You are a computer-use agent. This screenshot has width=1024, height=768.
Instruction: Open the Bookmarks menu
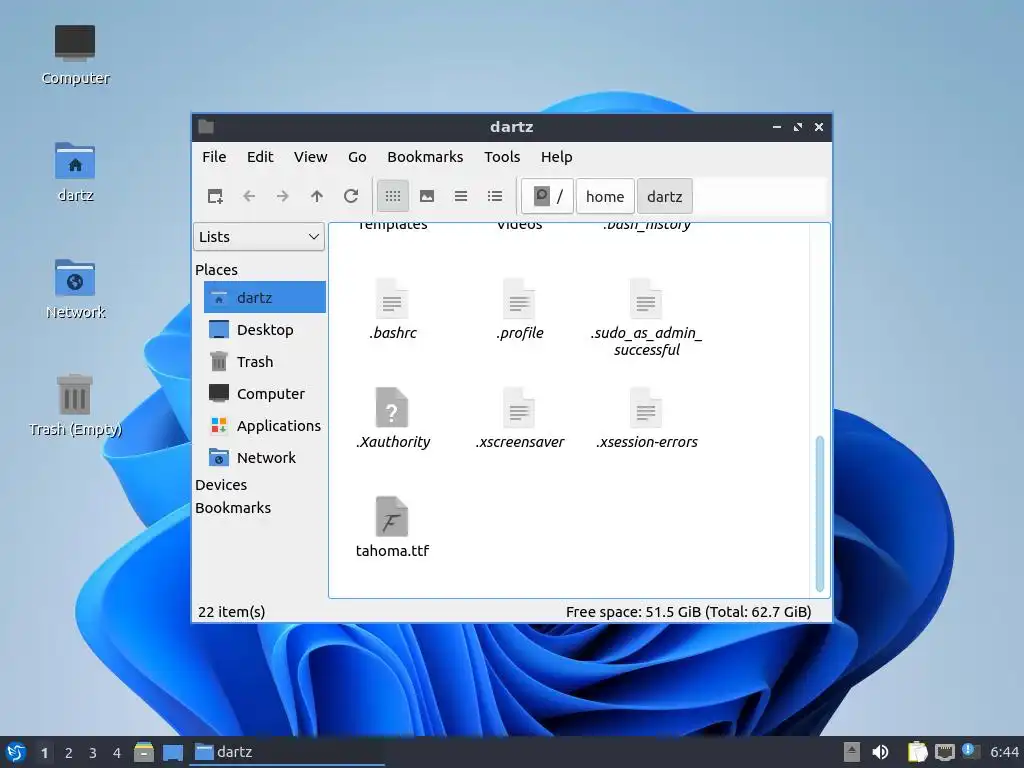coord(425,157)
